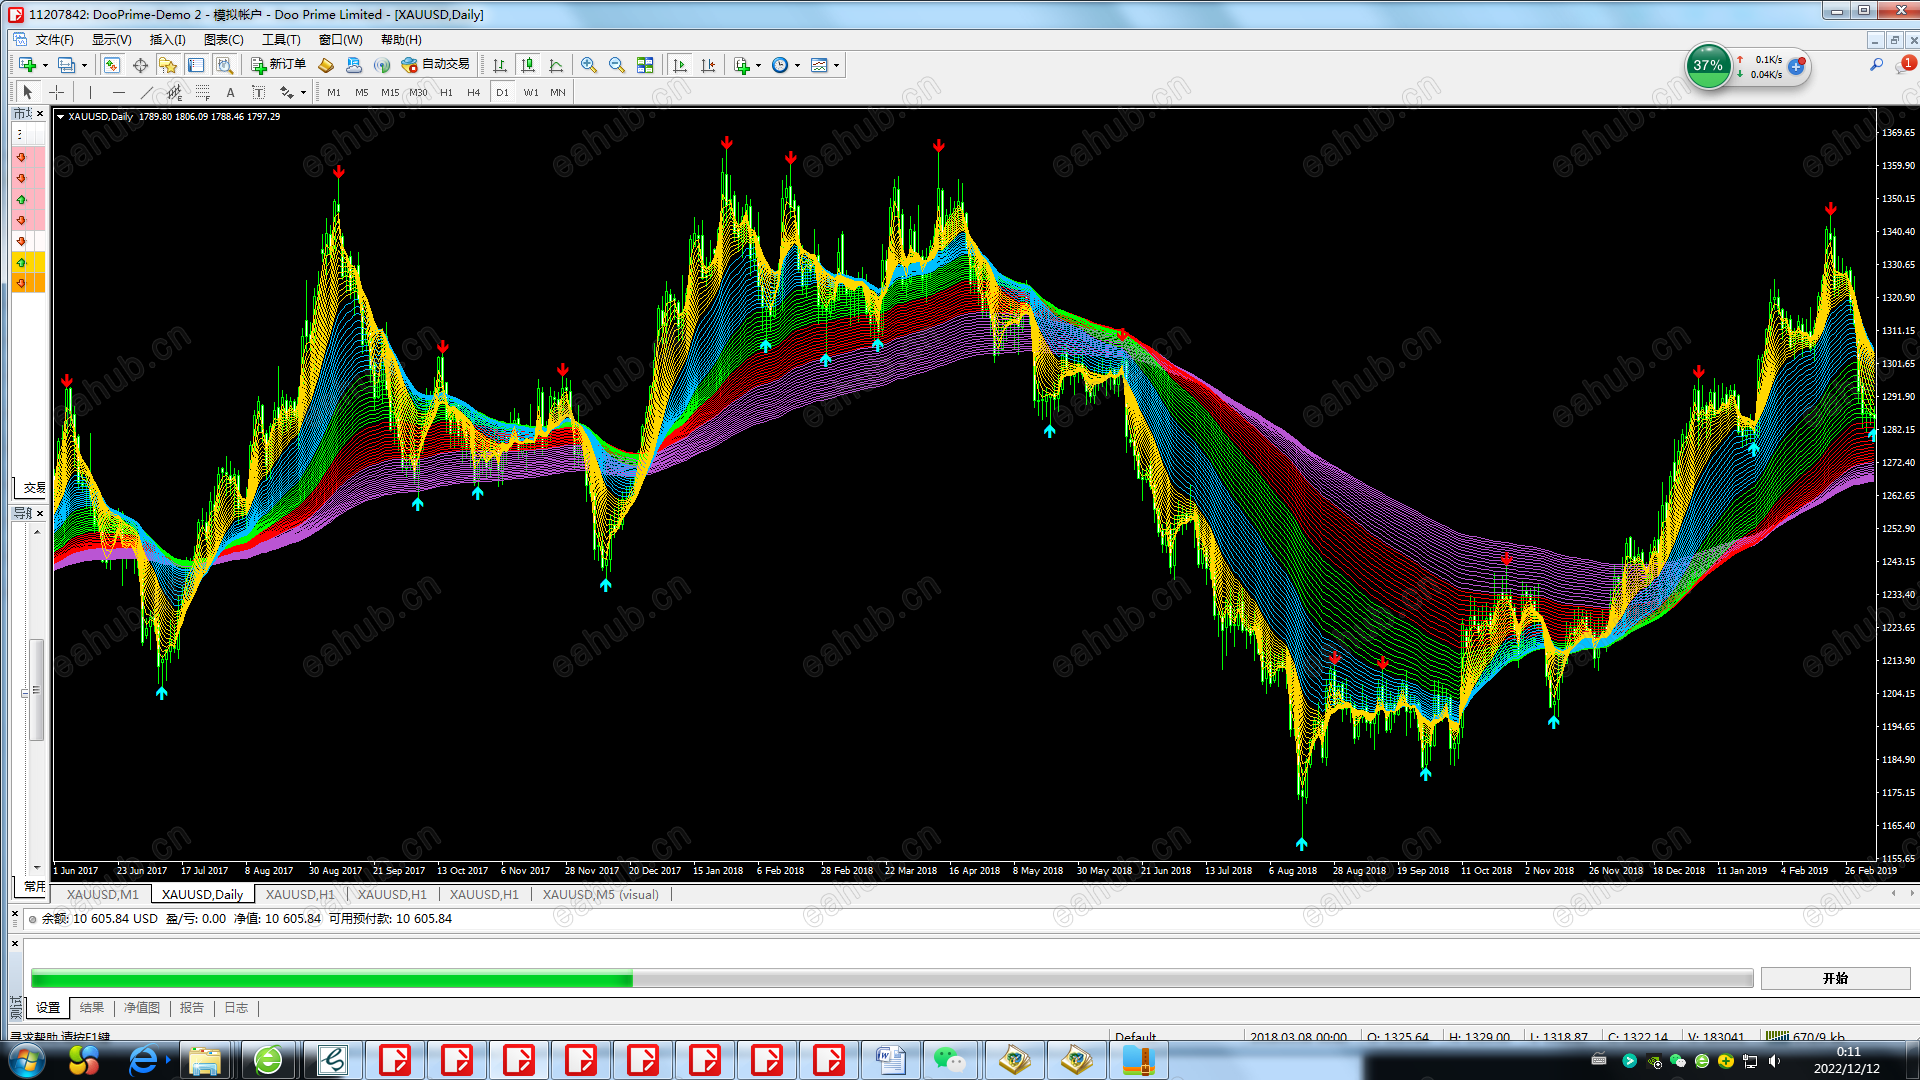Switch chart to candlestick display
This screenshot has height=1080, width=1920.
coord(528,65)
